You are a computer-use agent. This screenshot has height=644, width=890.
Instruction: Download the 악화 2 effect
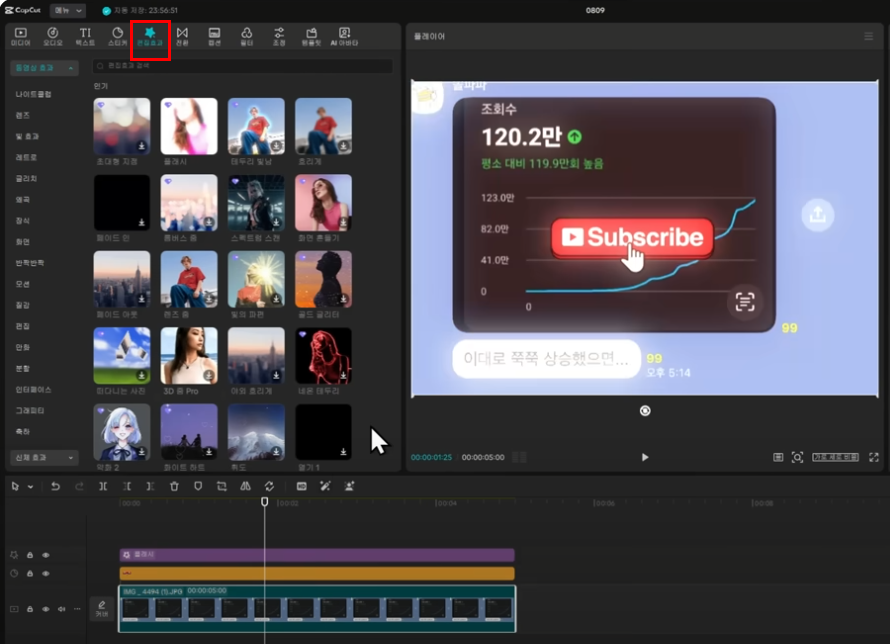point(142,452)
